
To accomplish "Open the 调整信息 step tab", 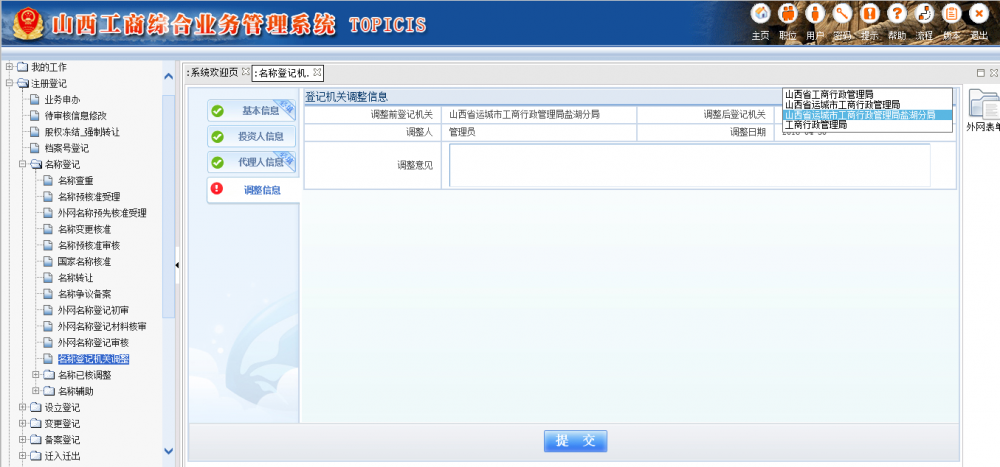I will pyautogui.click(x=253, y=189).
